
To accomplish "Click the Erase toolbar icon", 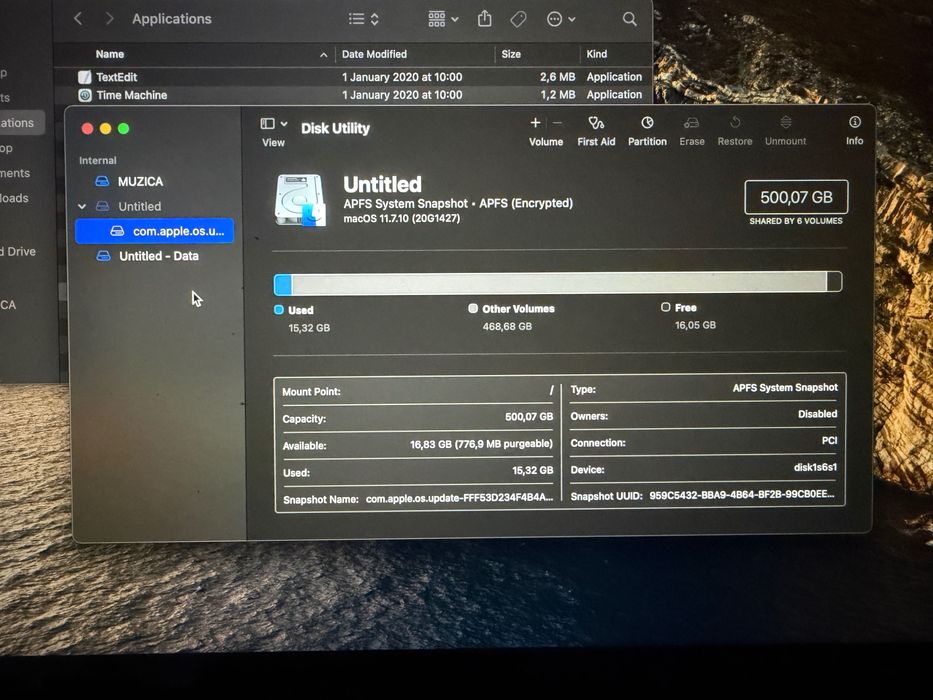I will (692, 123).
